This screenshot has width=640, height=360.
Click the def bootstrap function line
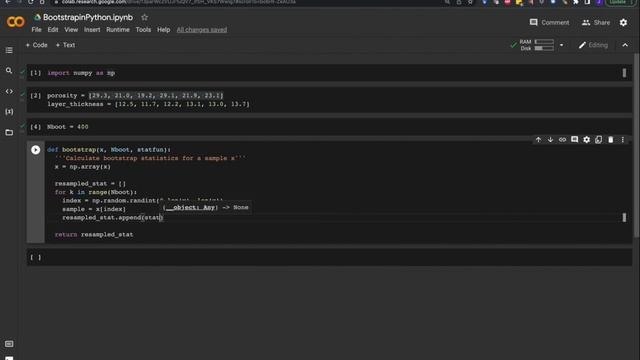pyautogui.click(x=109, y=150)
